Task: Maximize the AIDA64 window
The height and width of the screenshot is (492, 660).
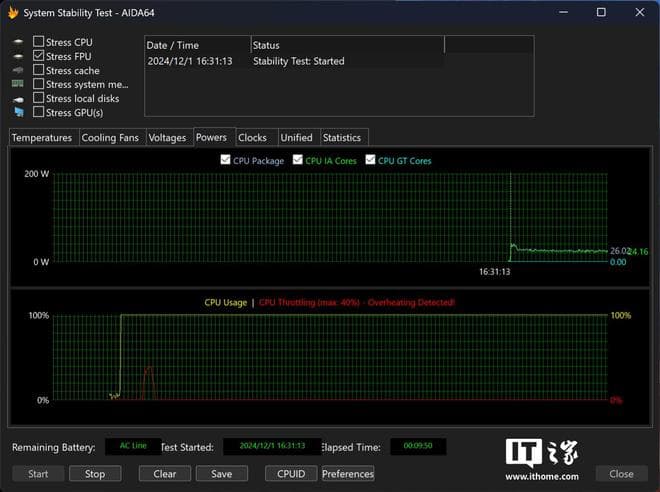Action: point(600,13)
